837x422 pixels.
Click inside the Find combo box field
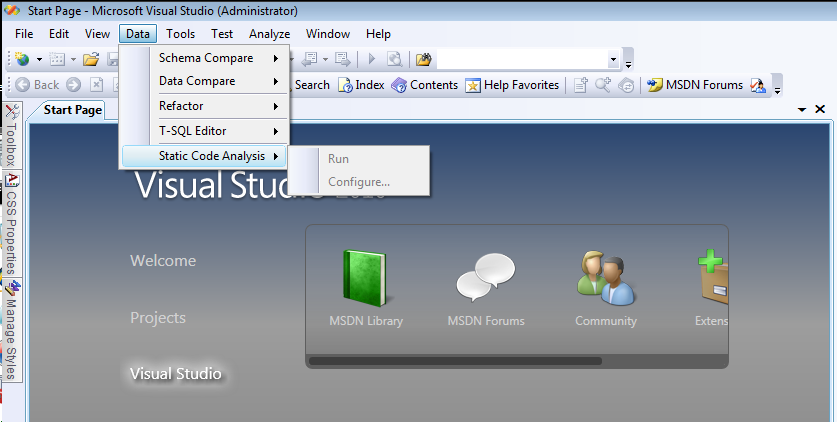[x=522, y=59]
